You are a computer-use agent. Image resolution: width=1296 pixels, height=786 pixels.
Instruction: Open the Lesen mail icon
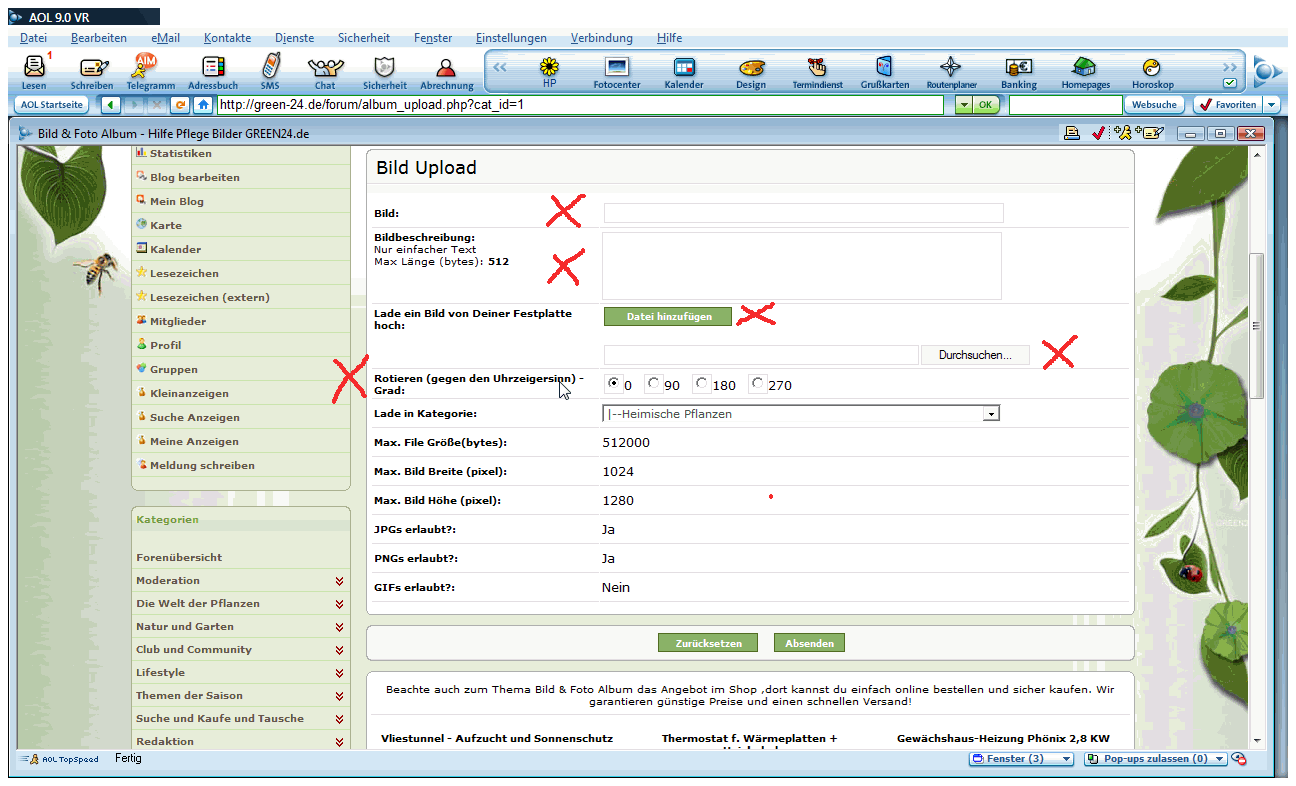(34, 68)
